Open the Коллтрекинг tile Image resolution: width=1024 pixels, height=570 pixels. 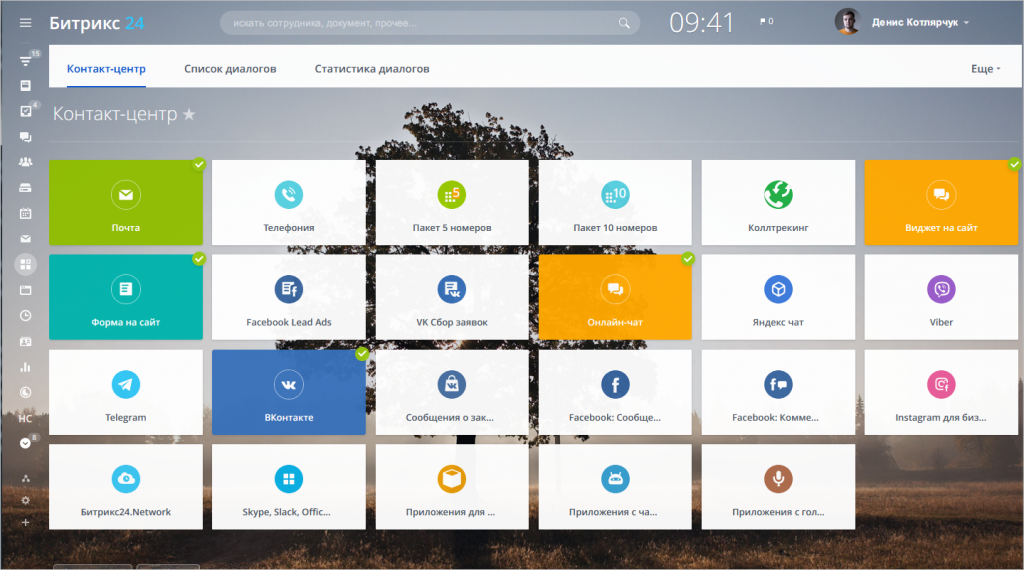tap(778, 202)
